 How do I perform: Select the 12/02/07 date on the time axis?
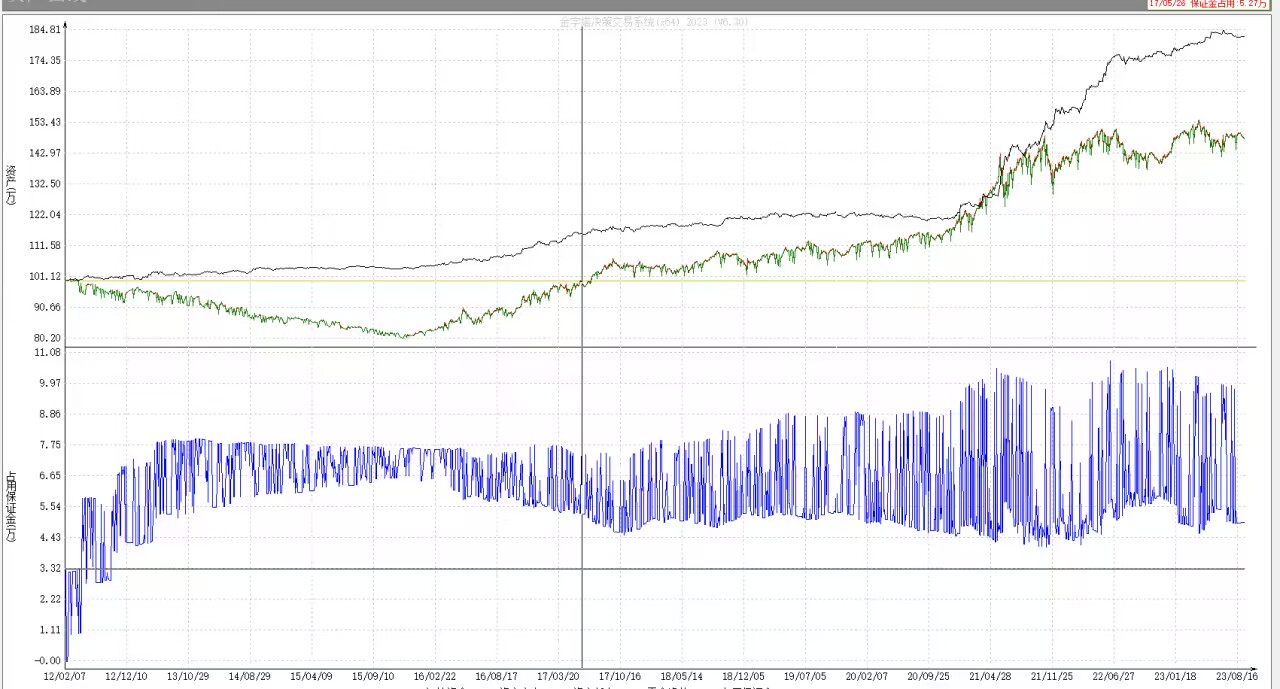tap(65, 676)
